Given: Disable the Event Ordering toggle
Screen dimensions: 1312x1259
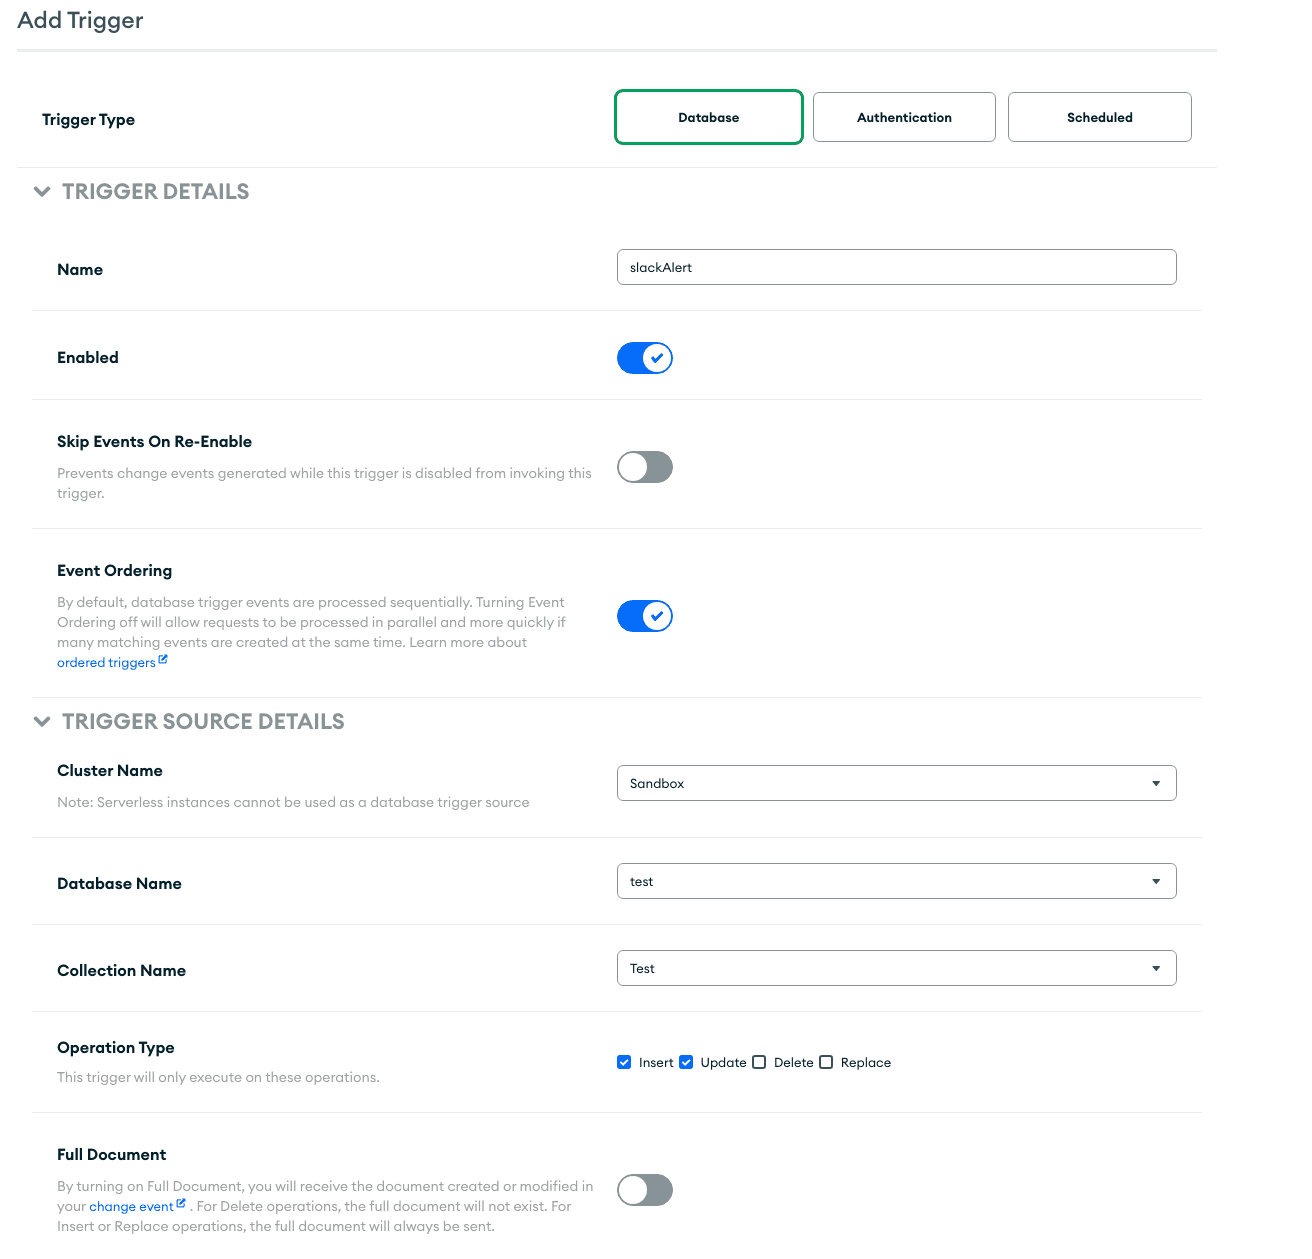Looking at the screenshot, I should coord(645,616).
